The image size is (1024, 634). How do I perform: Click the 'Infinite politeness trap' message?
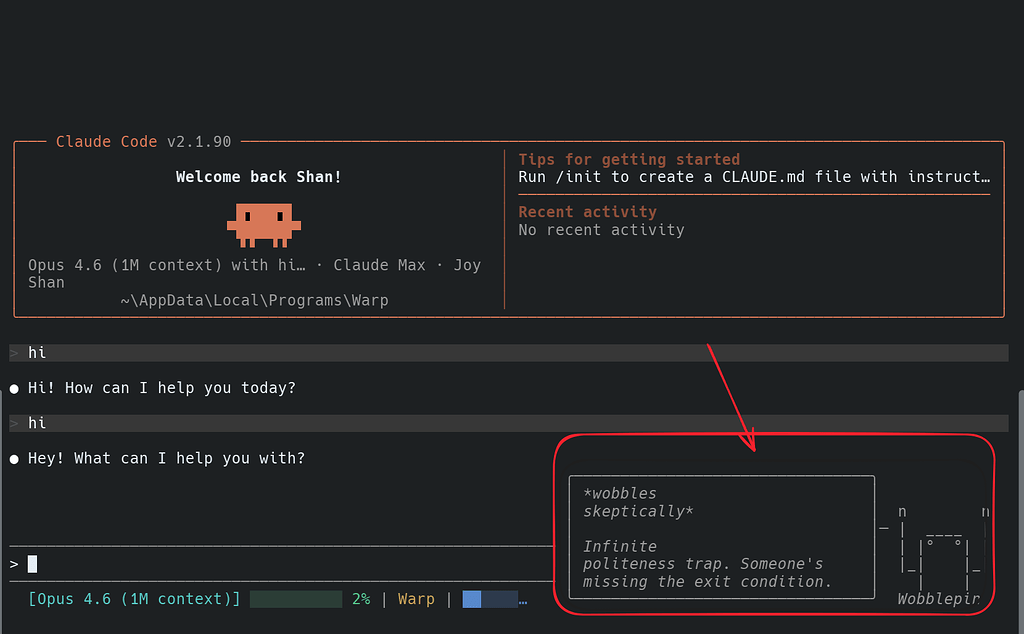(707, 564)
